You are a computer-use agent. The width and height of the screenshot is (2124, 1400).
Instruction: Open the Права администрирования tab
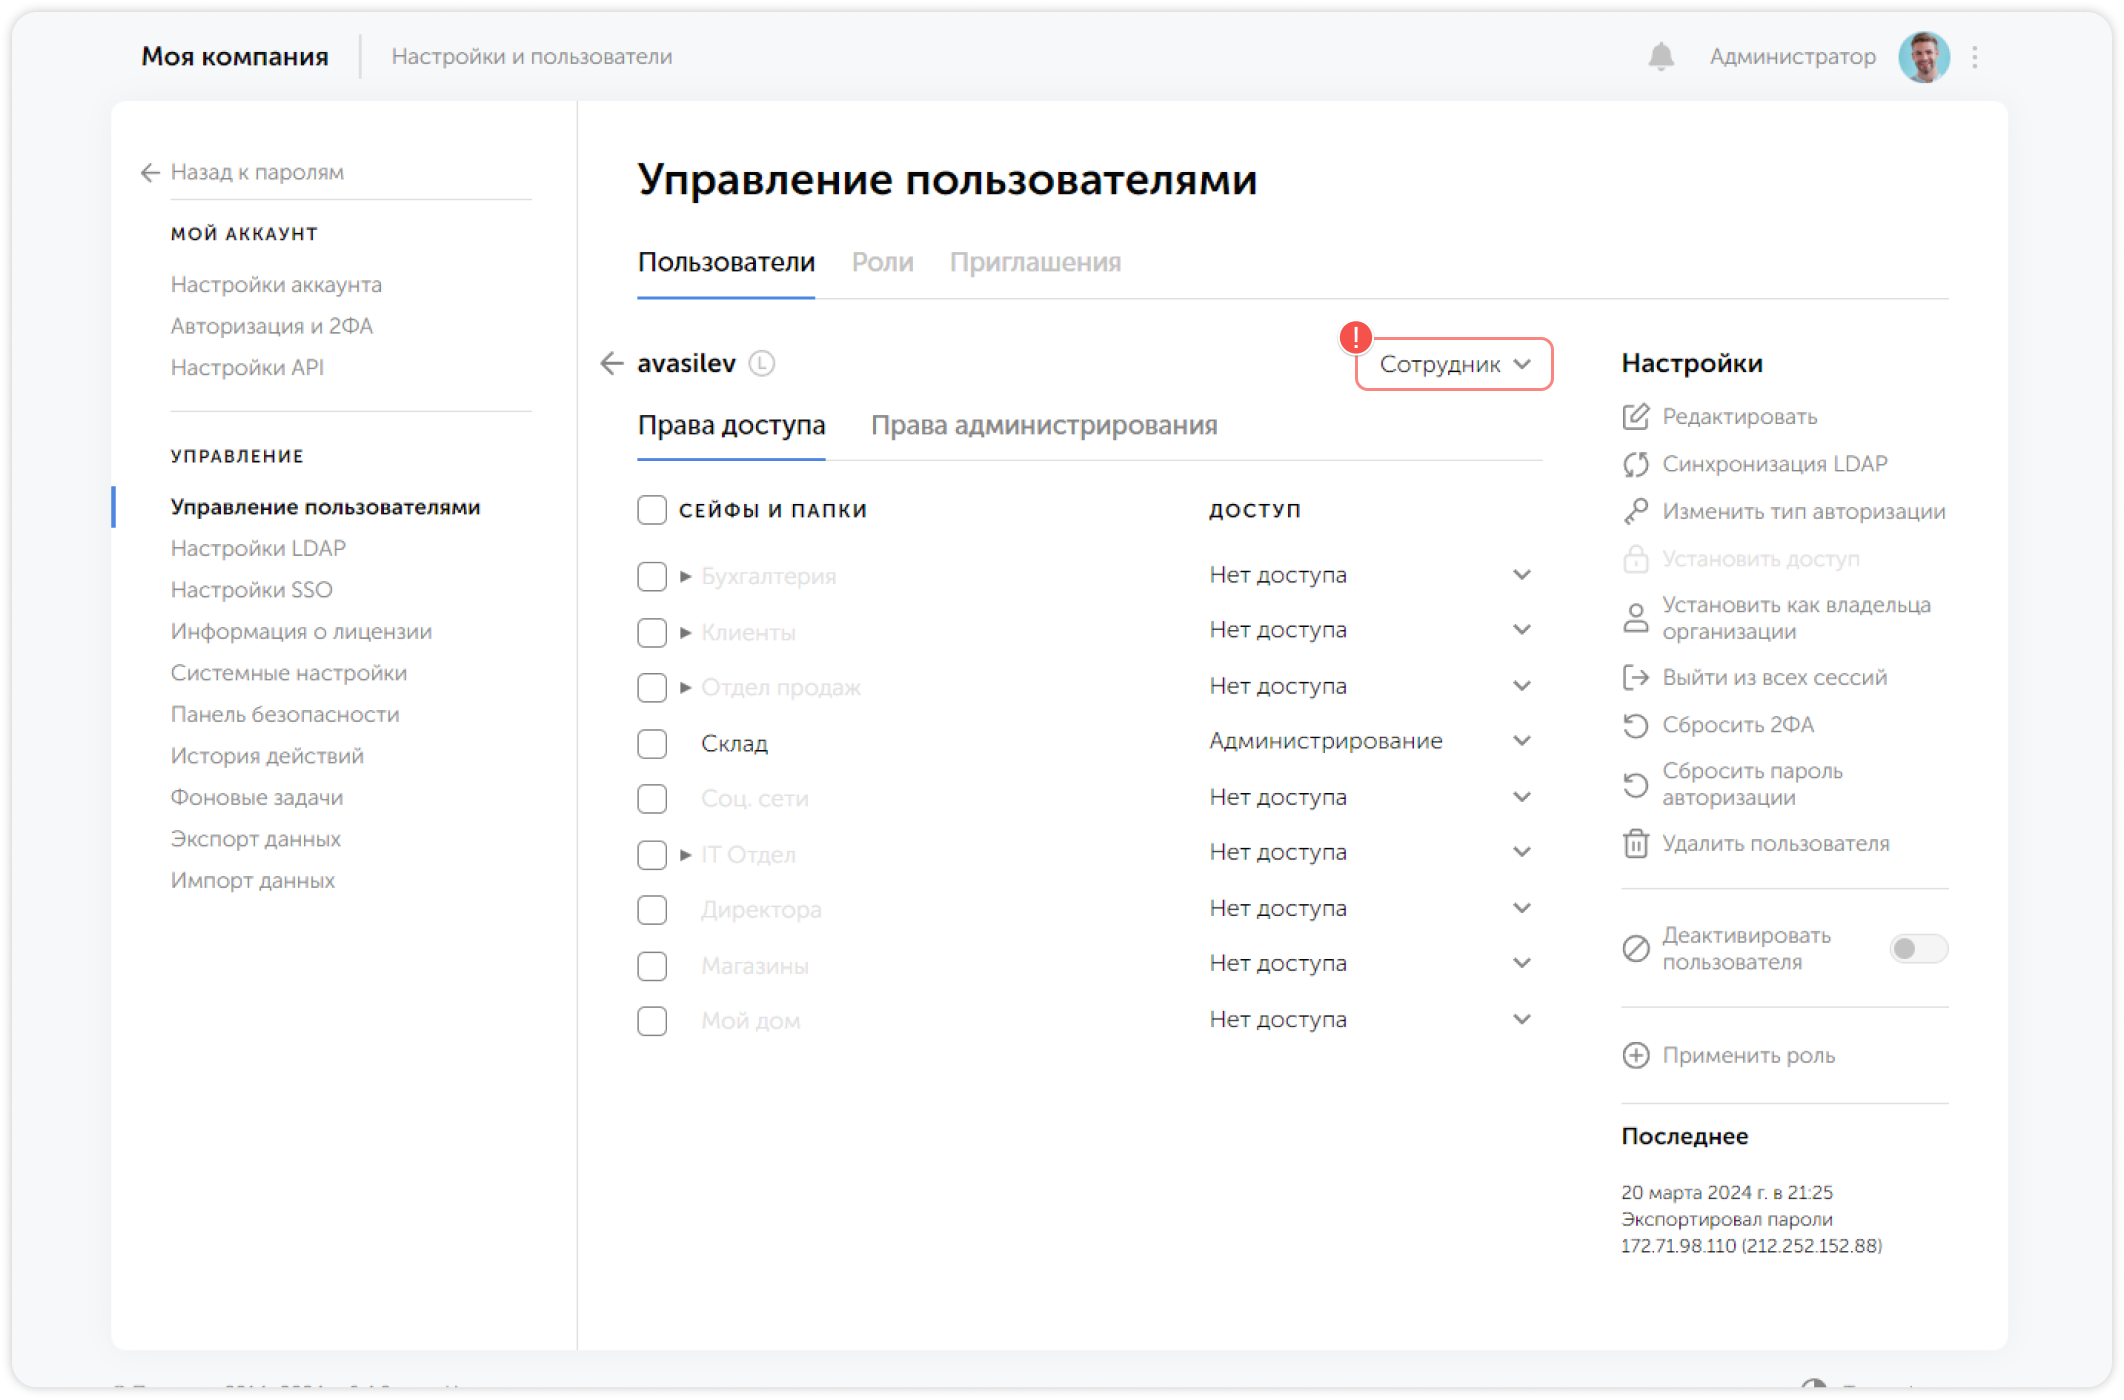click(1045, 425)
